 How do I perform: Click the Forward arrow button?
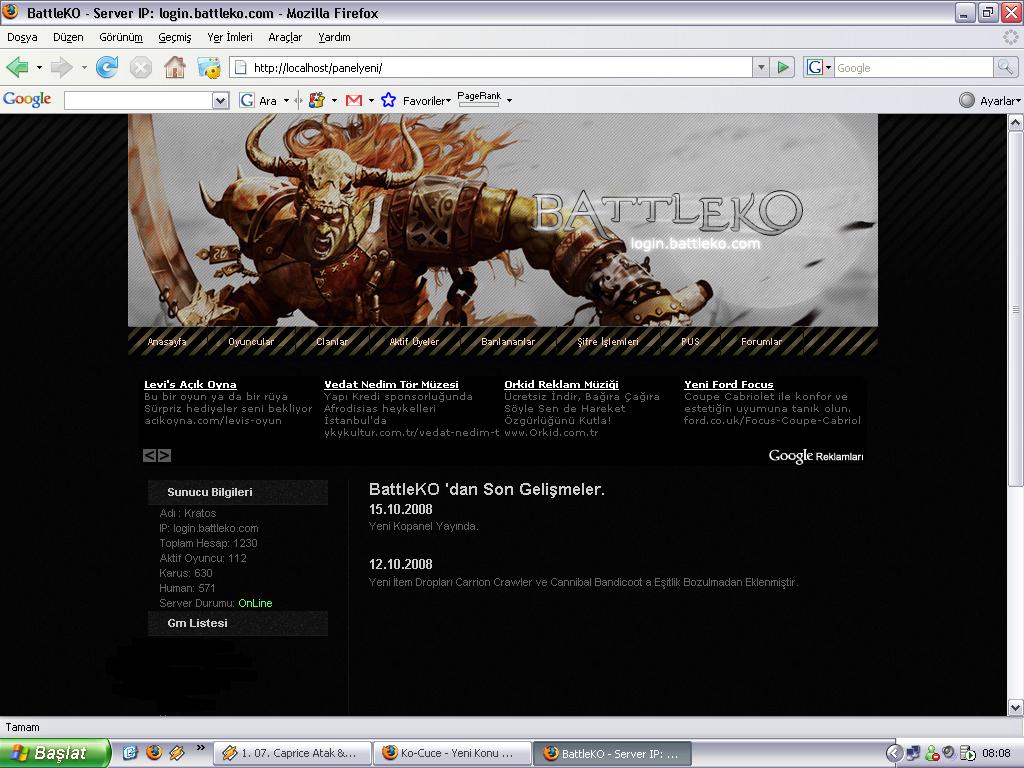click(x=61, y=67)
